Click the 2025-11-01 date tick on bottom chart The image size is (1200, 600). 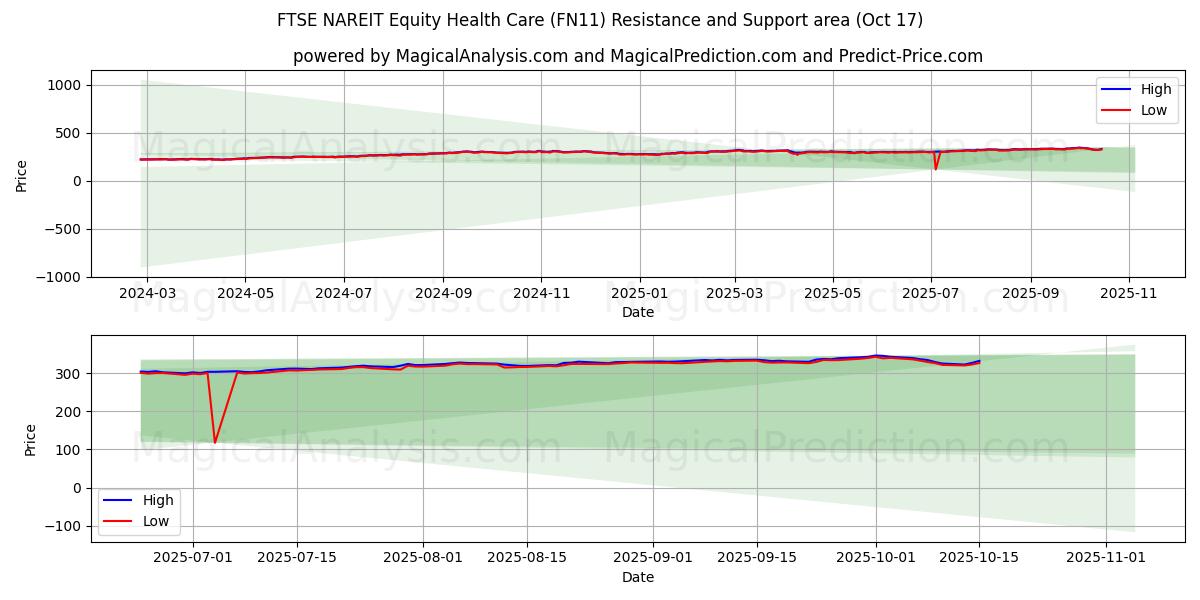tap(1105, 559)
